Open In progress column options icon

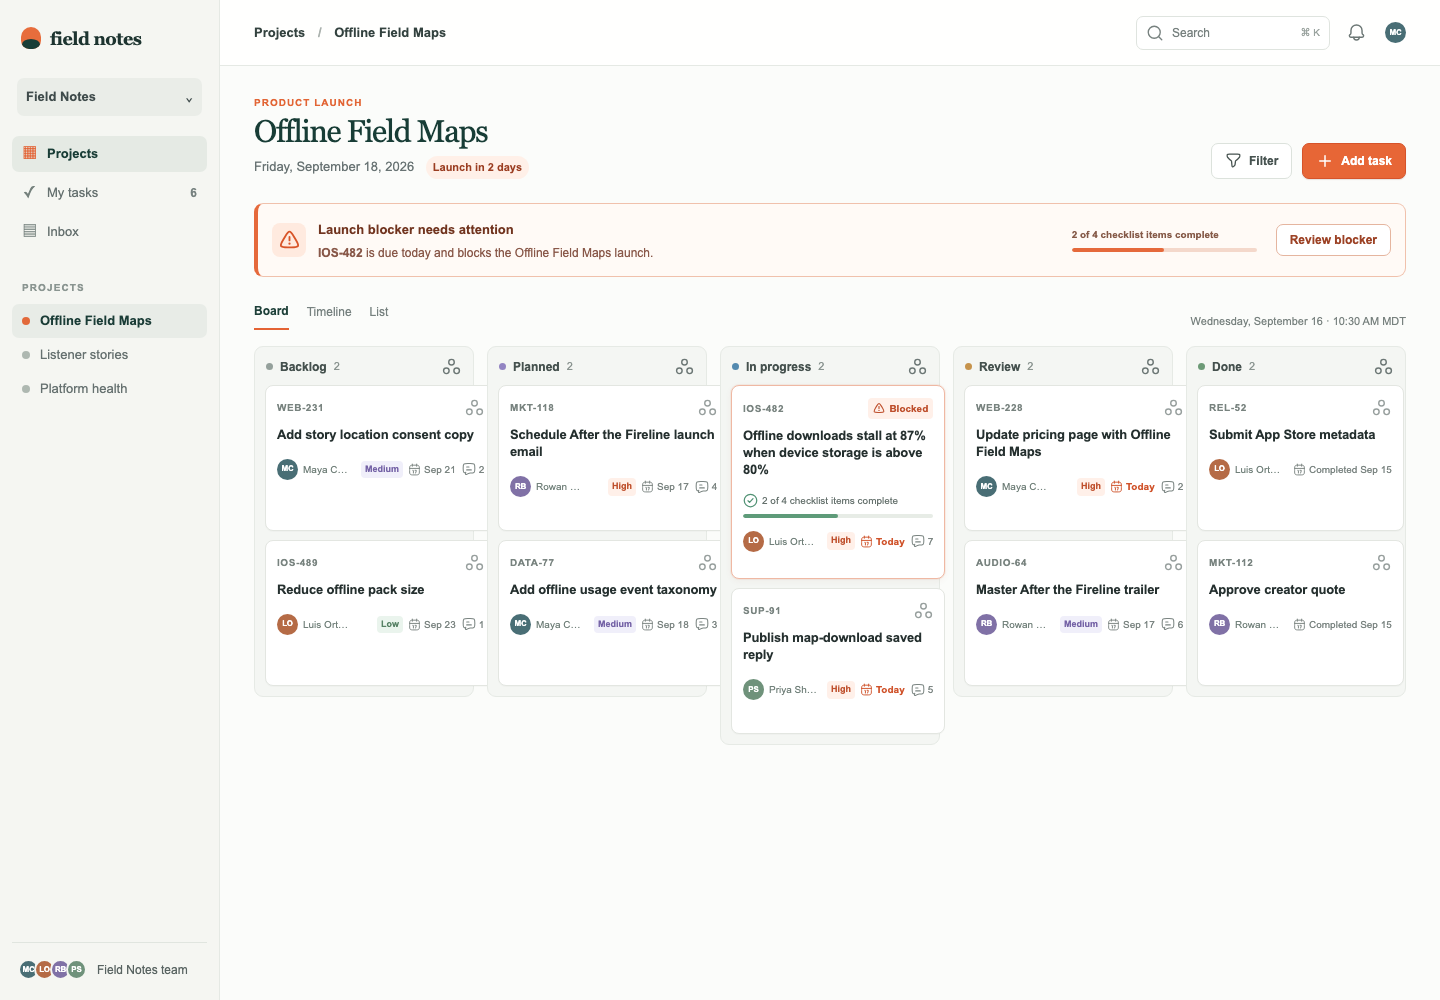point(917,367)
